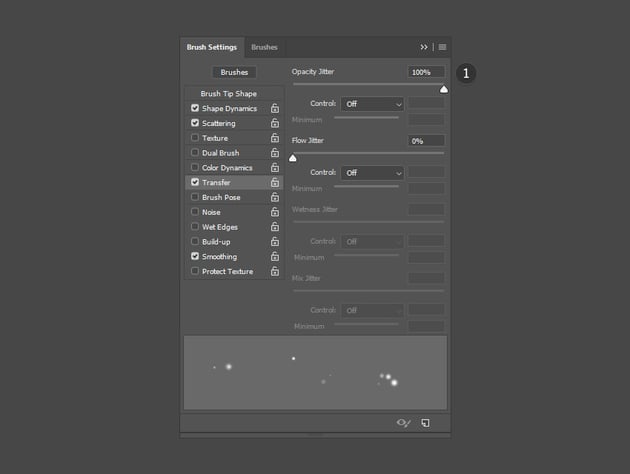This screenshot has width=630, height=474.
Task: Click the Flow Jitter 0% field
Action: 426,141
